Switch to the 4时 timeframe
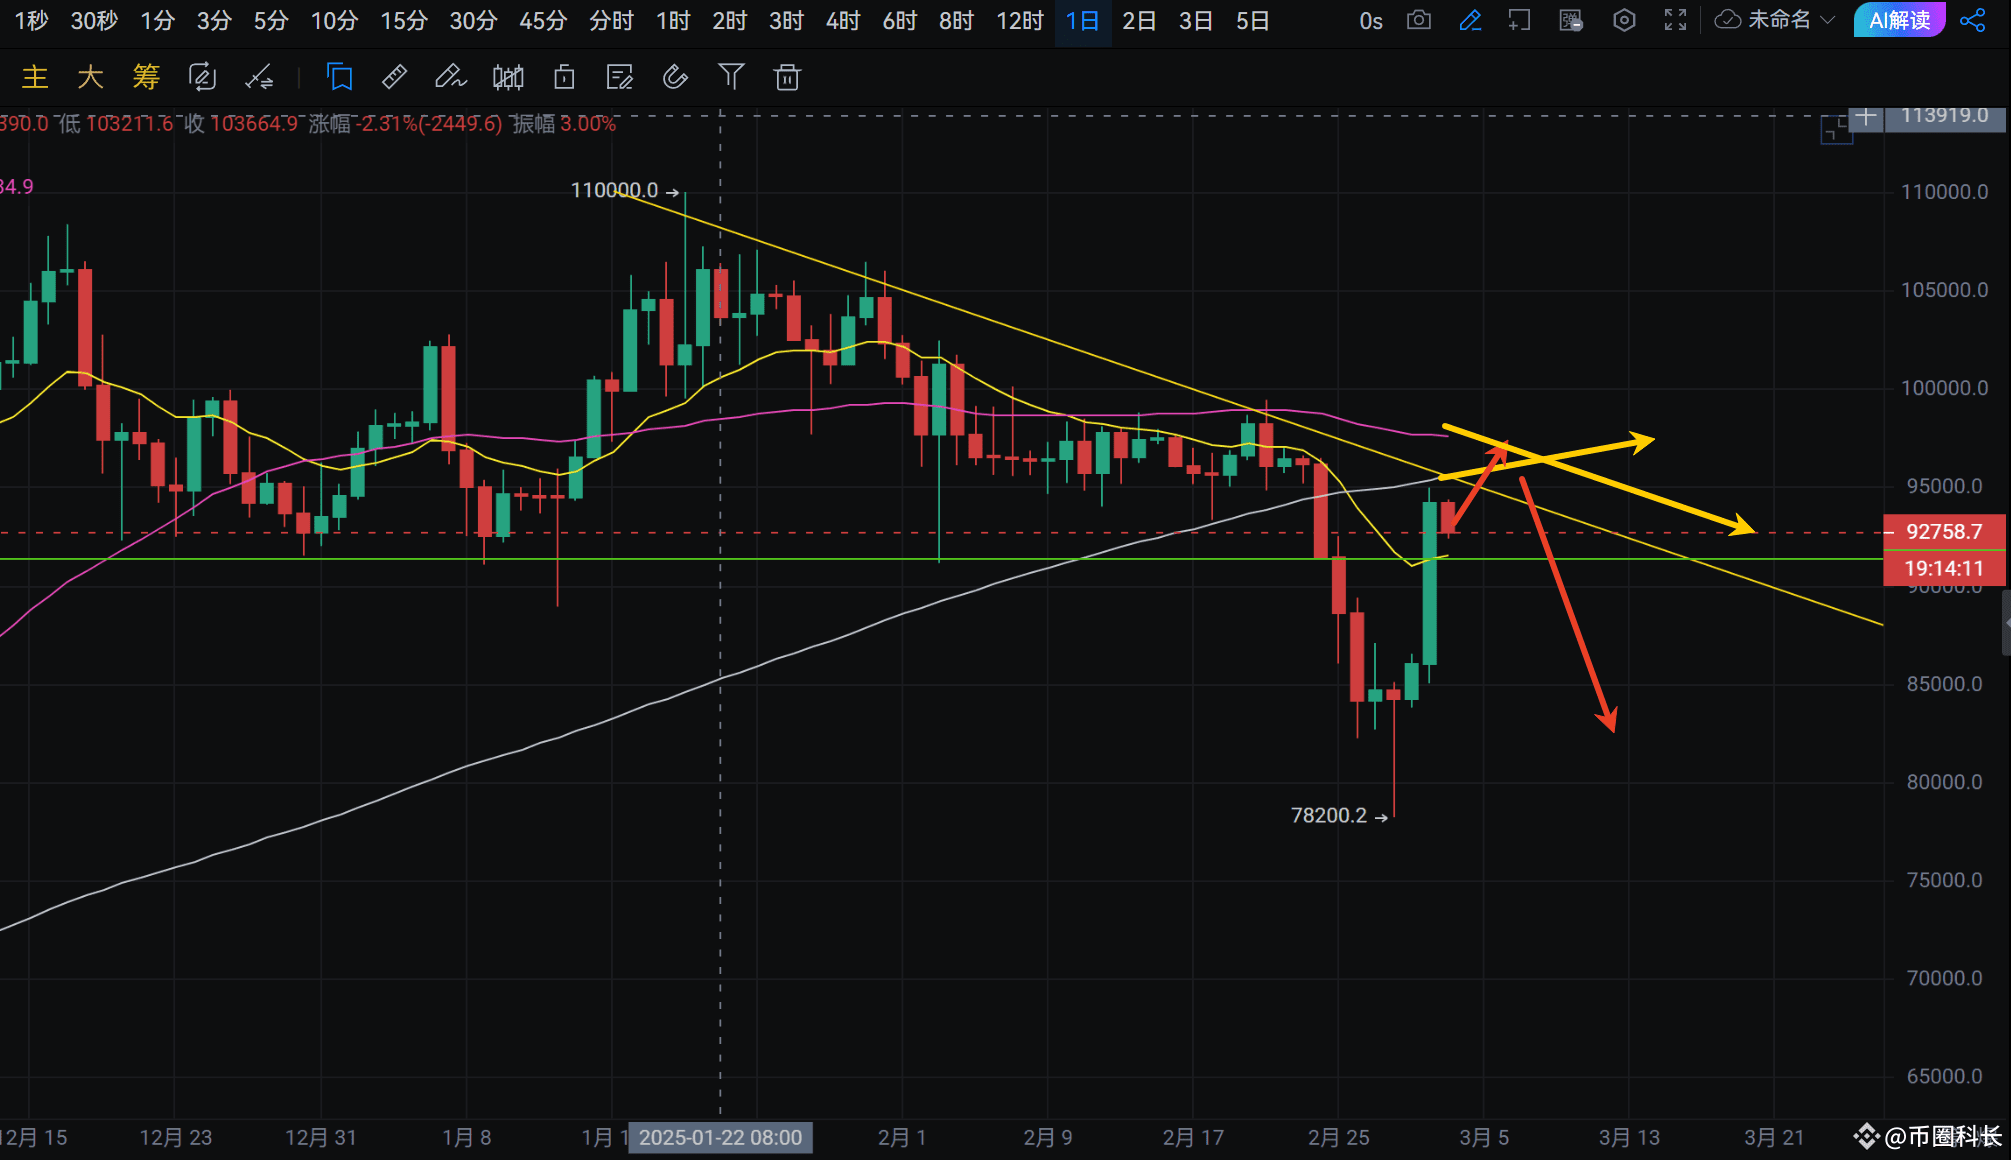Image resolution: width=2011 pixels, height=1160 pixels. pyautogui.click(x=842, y=20)
